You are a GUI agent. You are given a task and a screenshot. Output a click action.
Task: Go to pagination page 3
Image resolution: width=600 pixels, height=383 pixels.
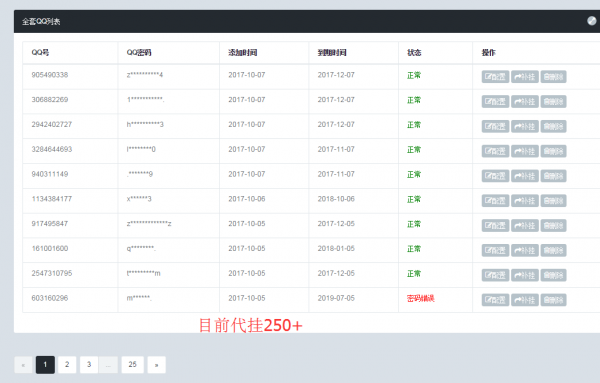point(89,365)
